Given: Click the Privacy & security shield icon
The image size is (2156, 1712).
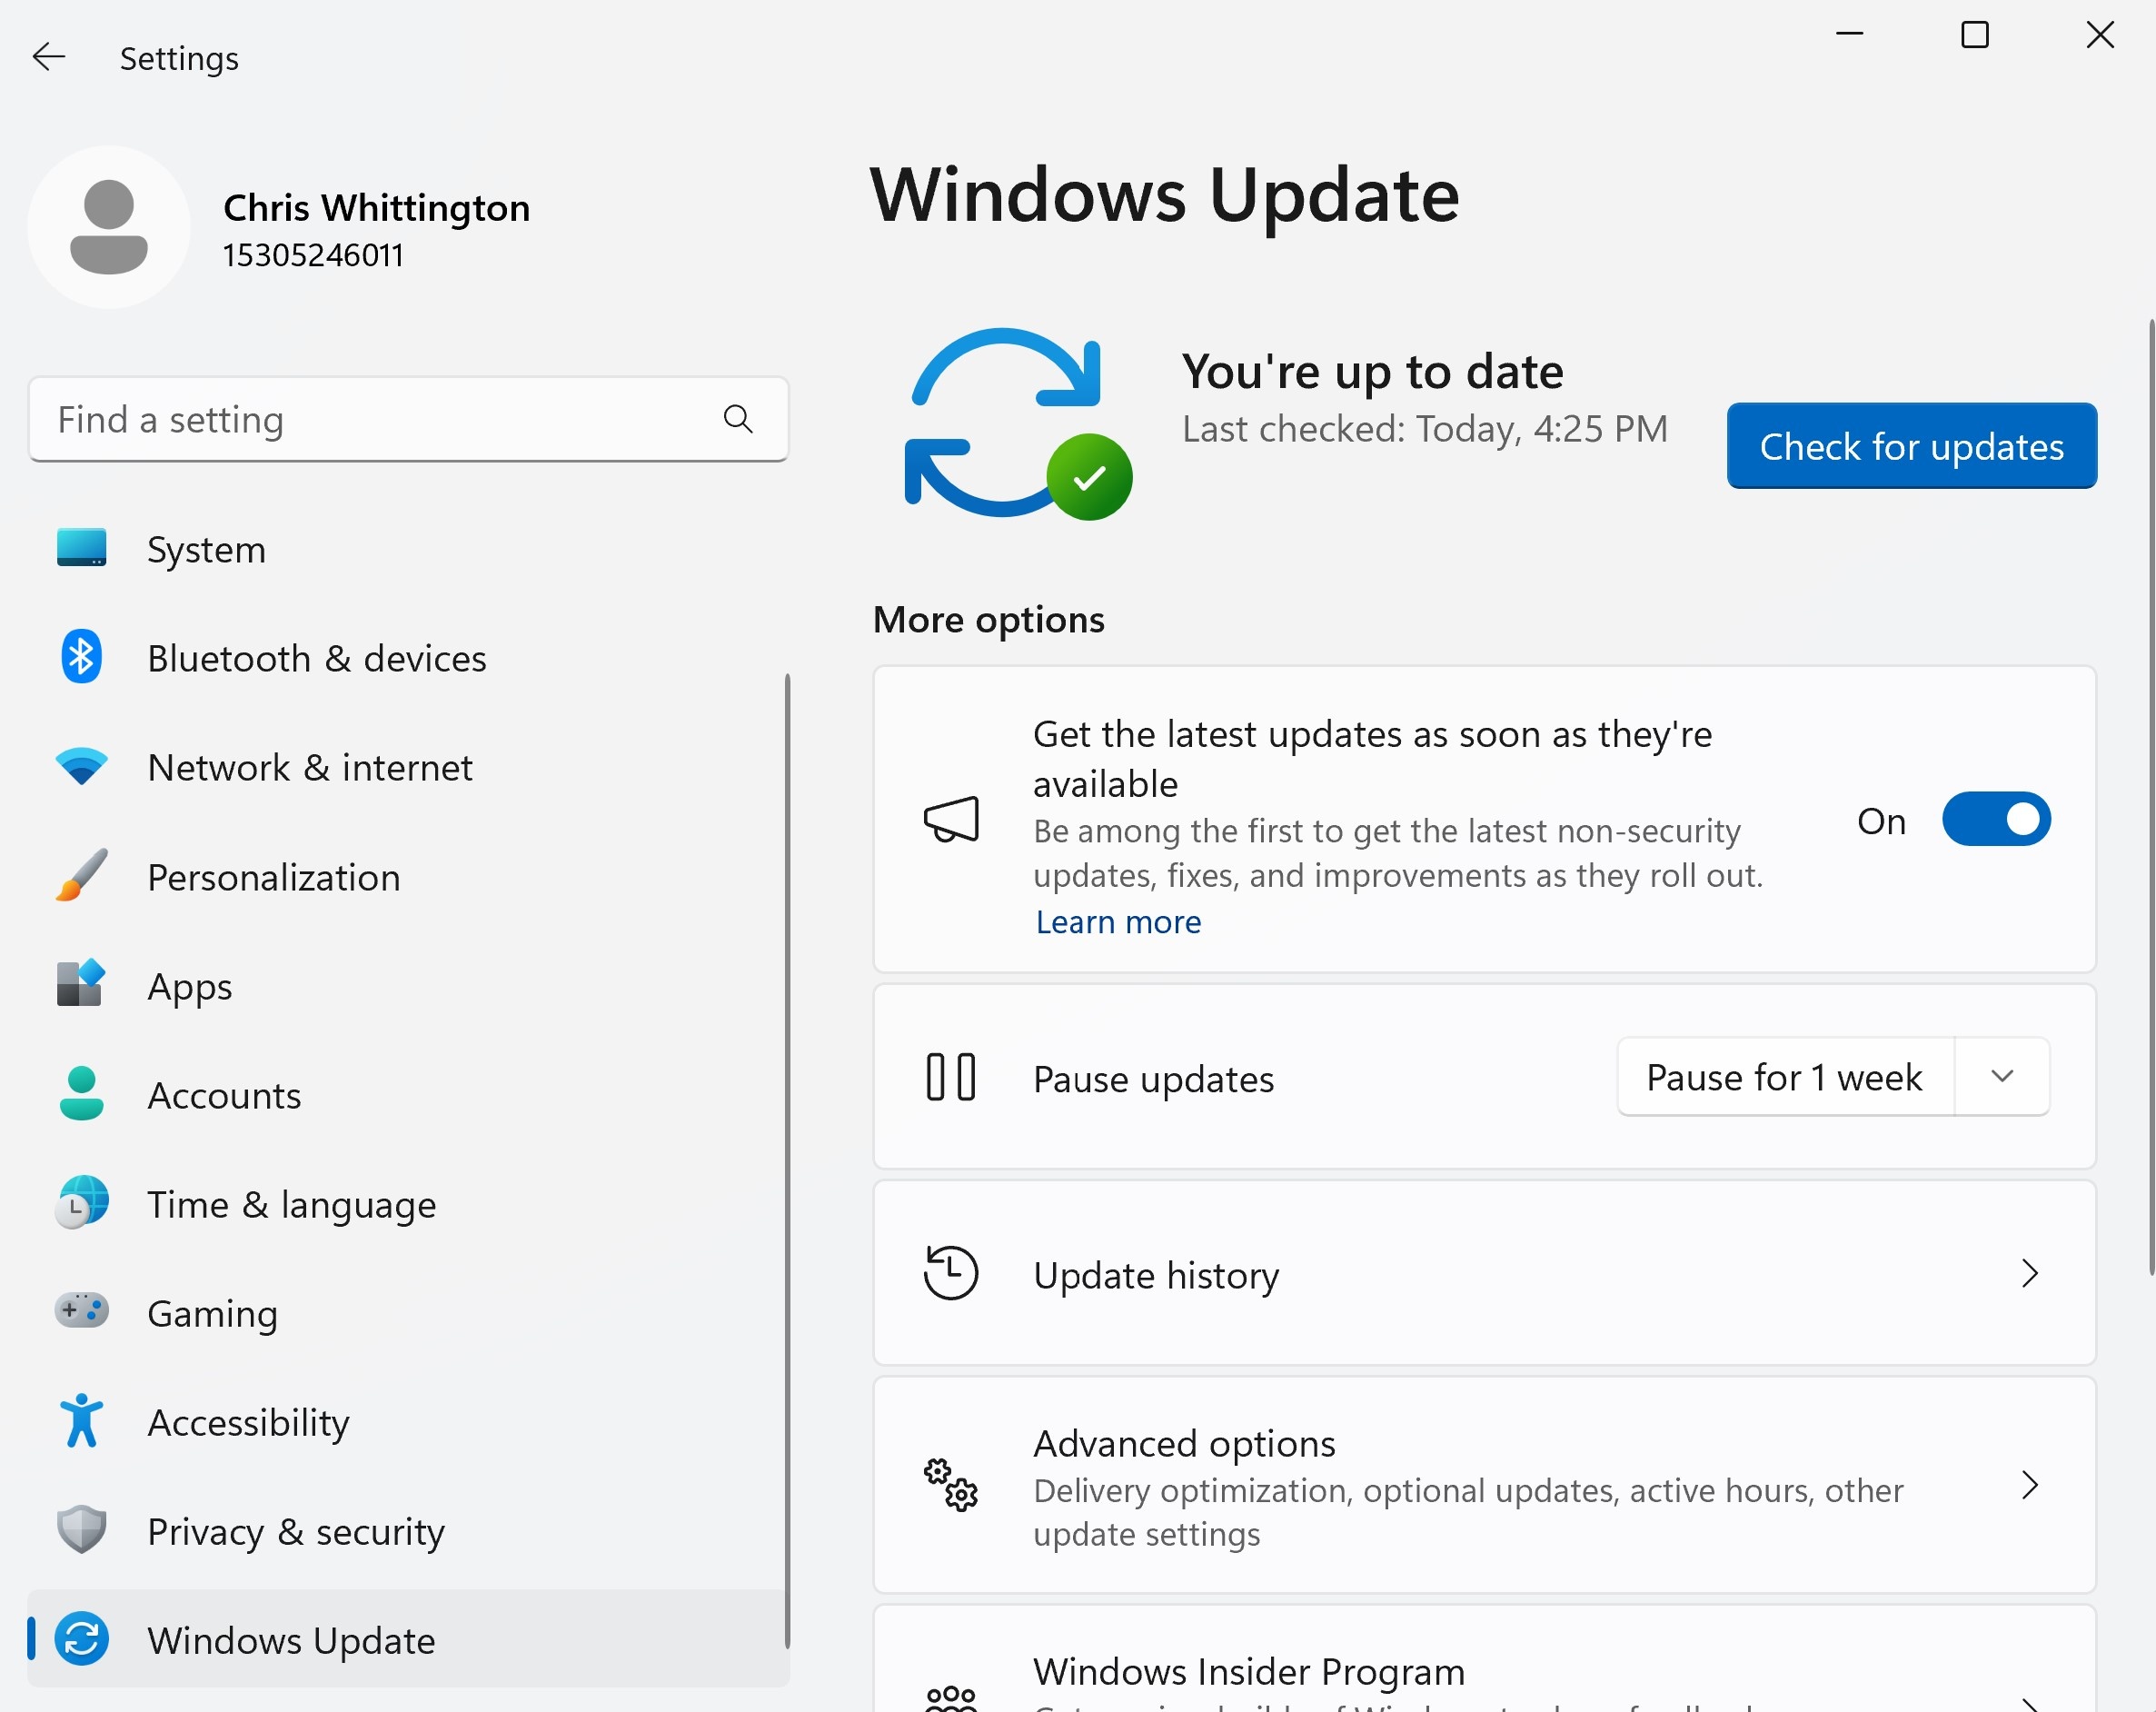Looking at the screenshot, I should (81, 1530).
